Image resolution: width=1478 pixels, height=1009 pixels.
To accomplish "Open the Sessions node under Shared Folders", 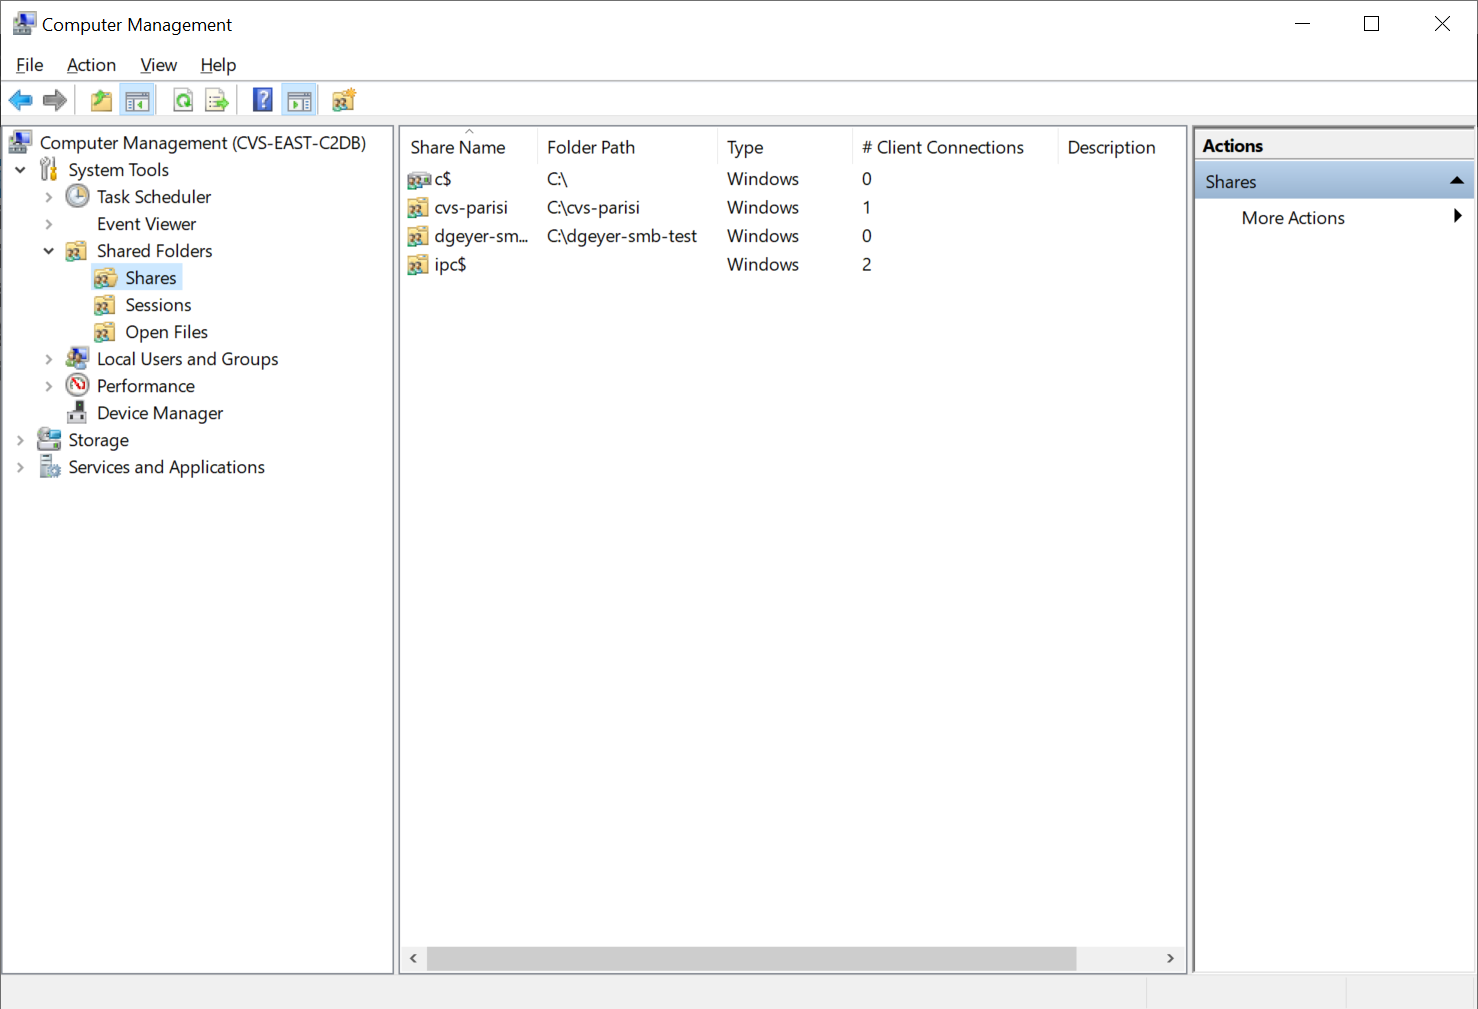I will pyautogui.click(x=158, y=305).
